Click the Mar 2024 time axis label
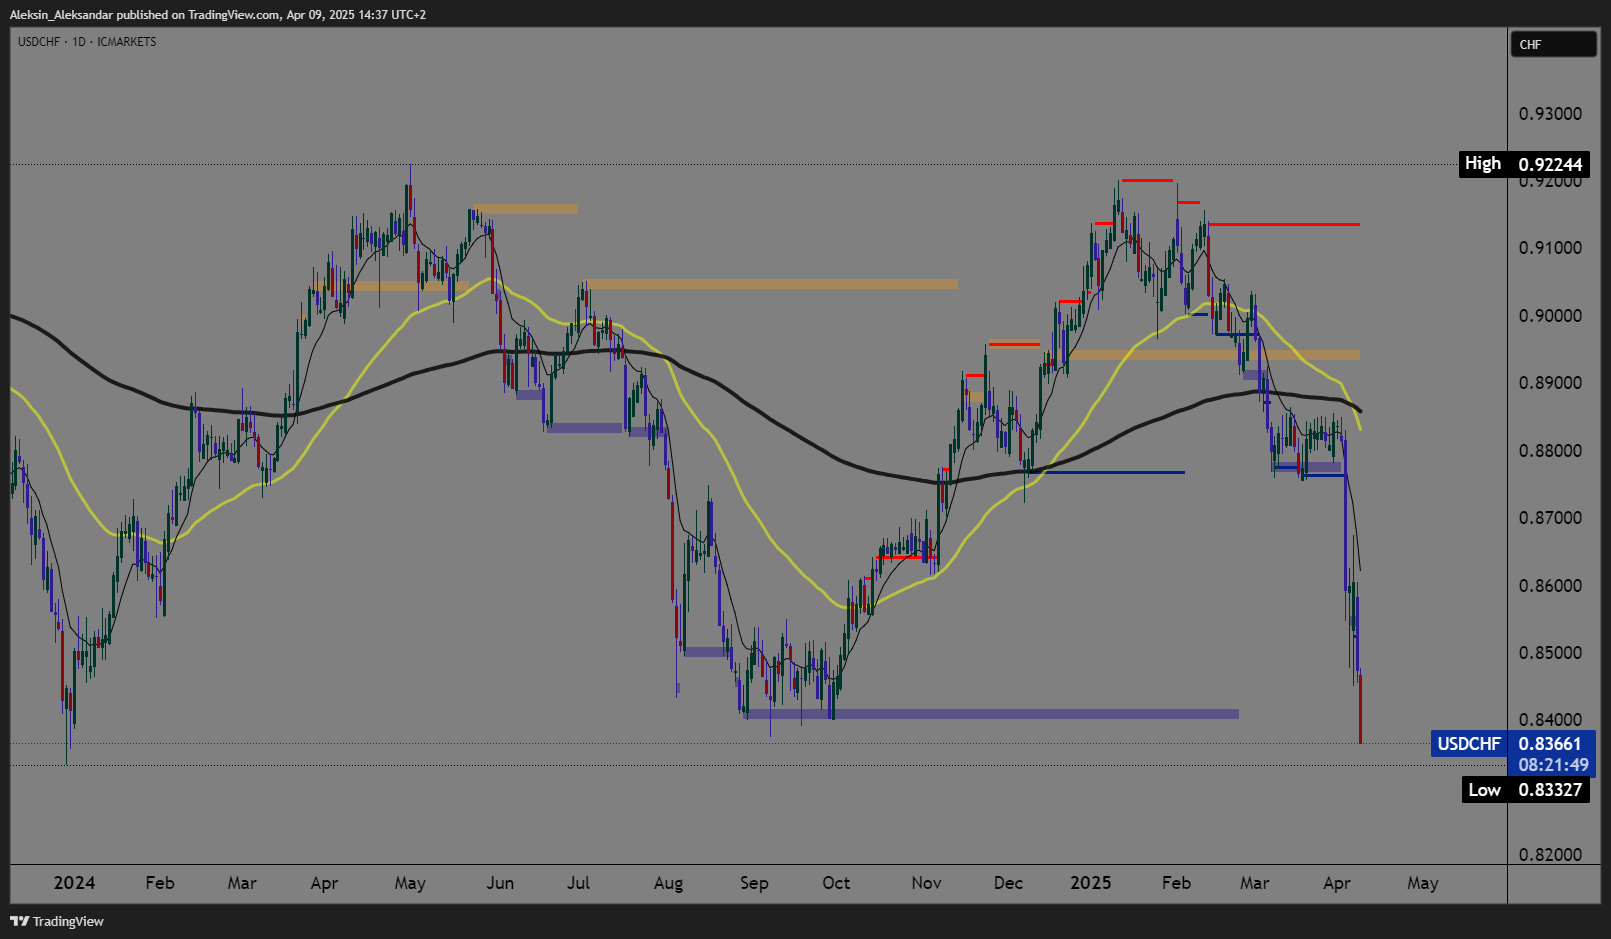 242,883
